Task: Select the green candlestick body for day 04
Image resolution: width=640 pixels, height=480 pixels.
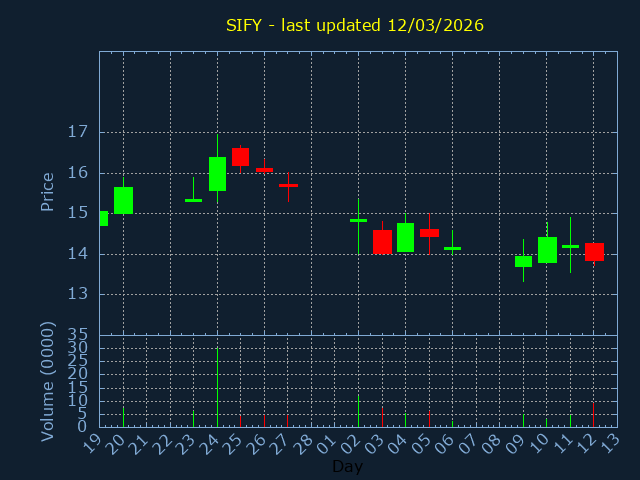Action: click(405, 238)
